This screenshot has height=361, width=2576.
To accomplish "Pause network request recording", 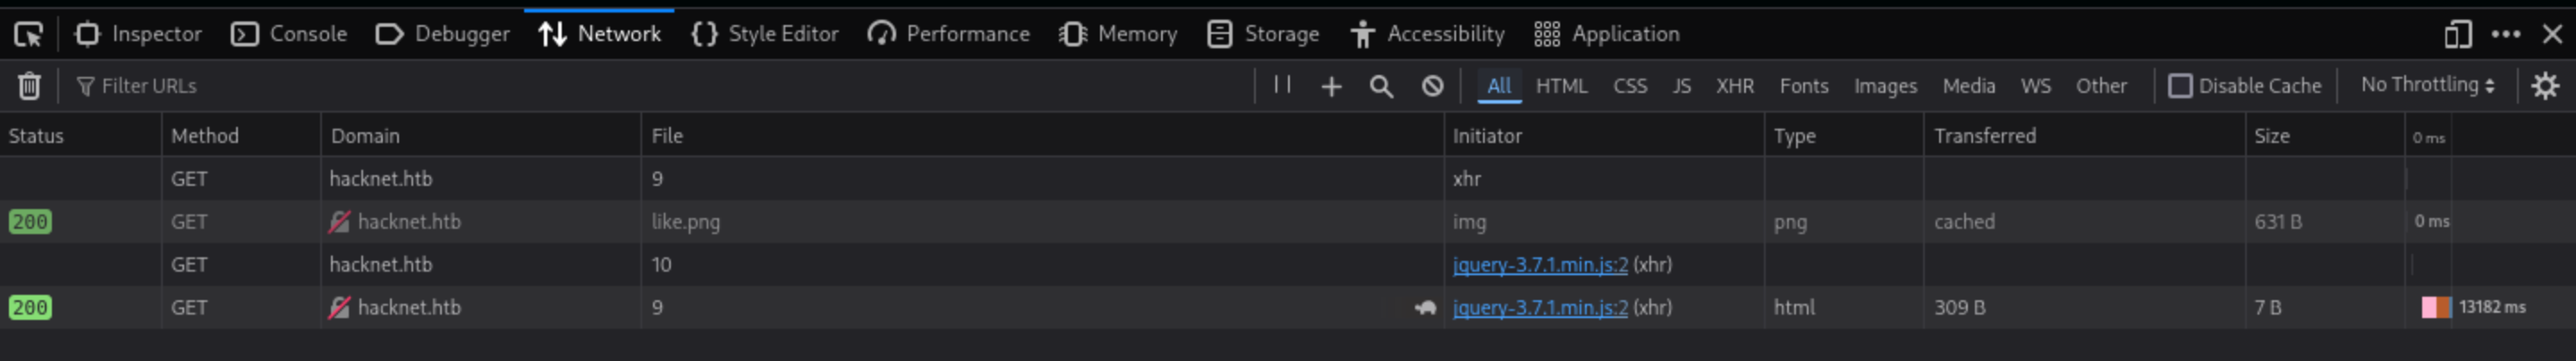I will coord(1282,85).
